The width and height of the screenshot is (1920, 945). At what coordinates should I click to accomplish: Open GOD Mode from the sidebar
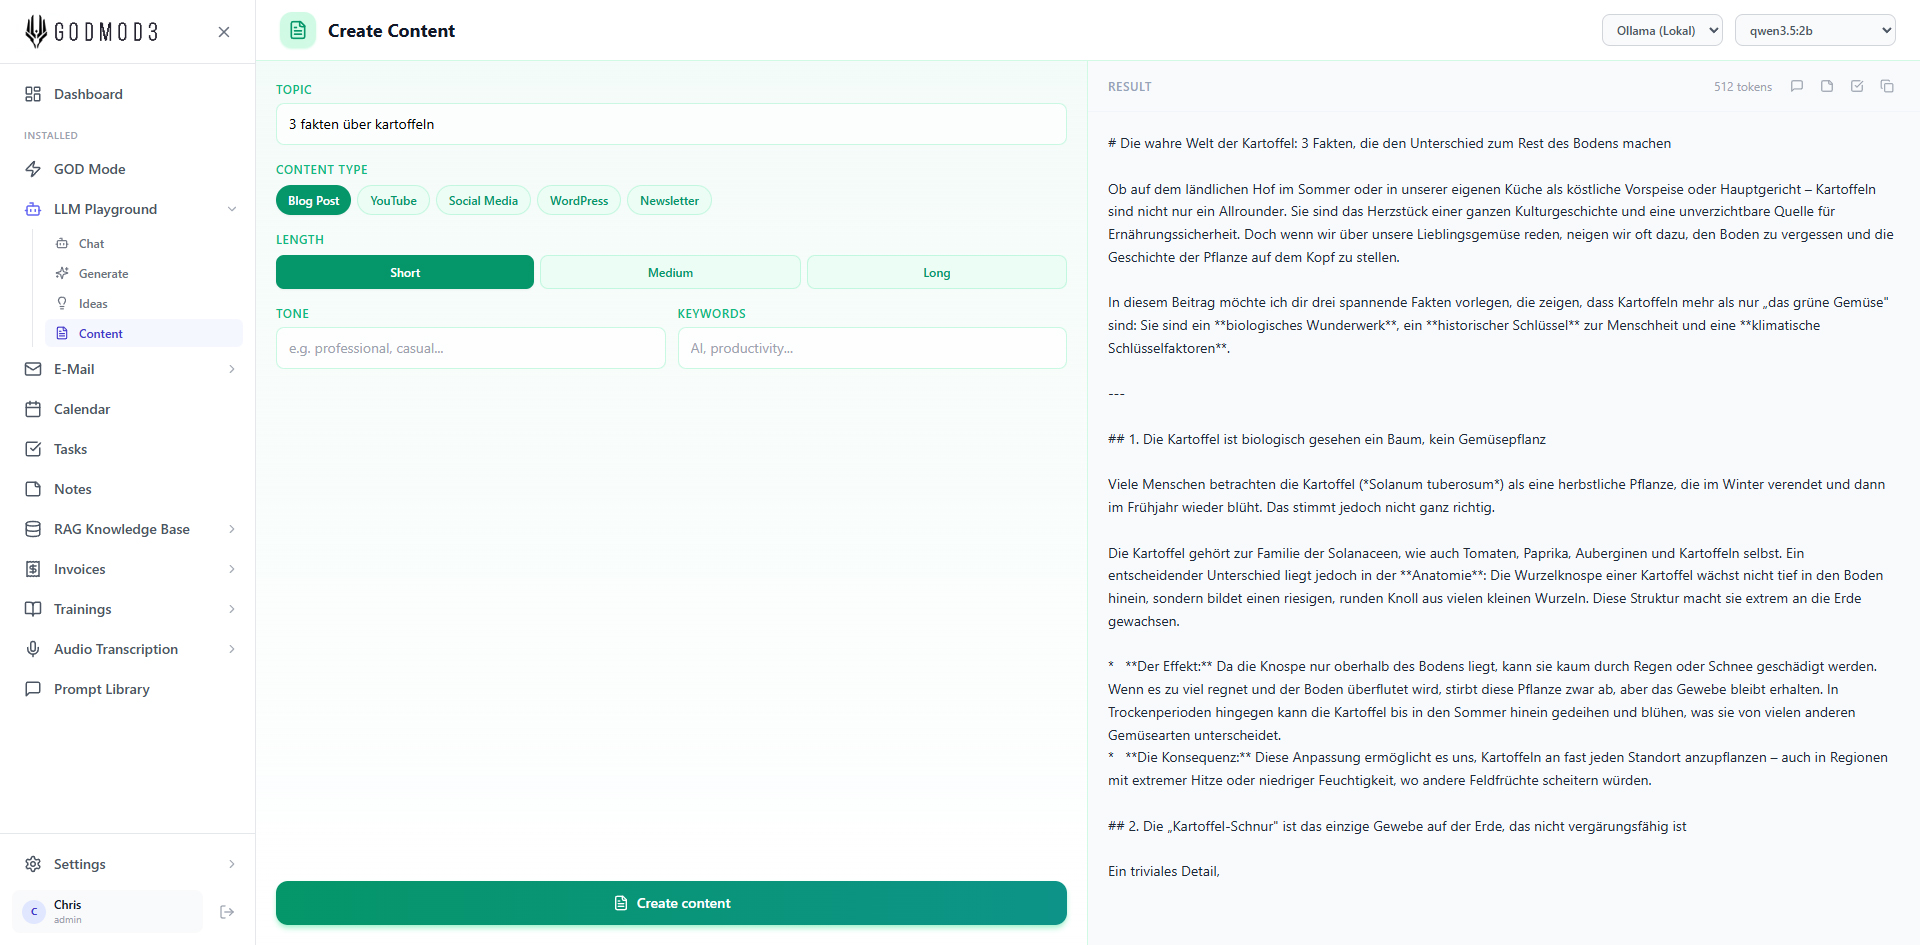(90, 169)
